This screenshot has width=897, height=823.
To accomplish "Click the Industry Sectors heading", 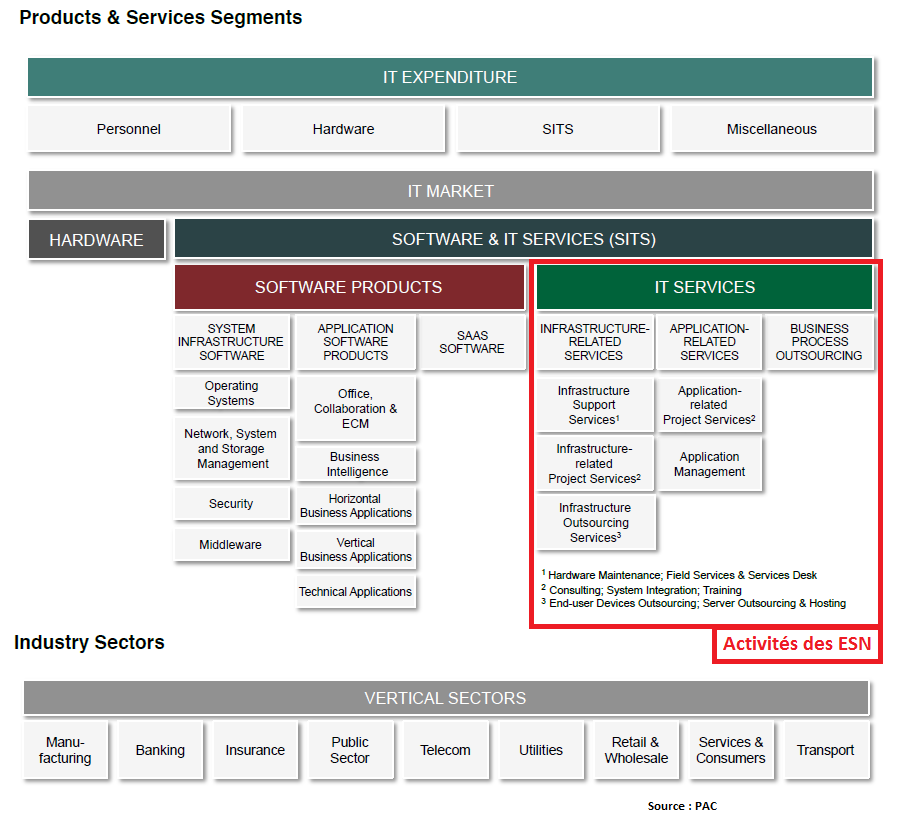I will click(89, 642).
